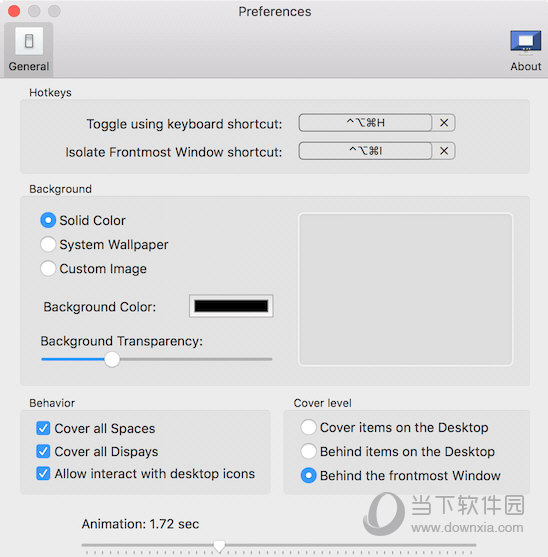
Task: Select the Custom Image option
Action: click(48, 269)
